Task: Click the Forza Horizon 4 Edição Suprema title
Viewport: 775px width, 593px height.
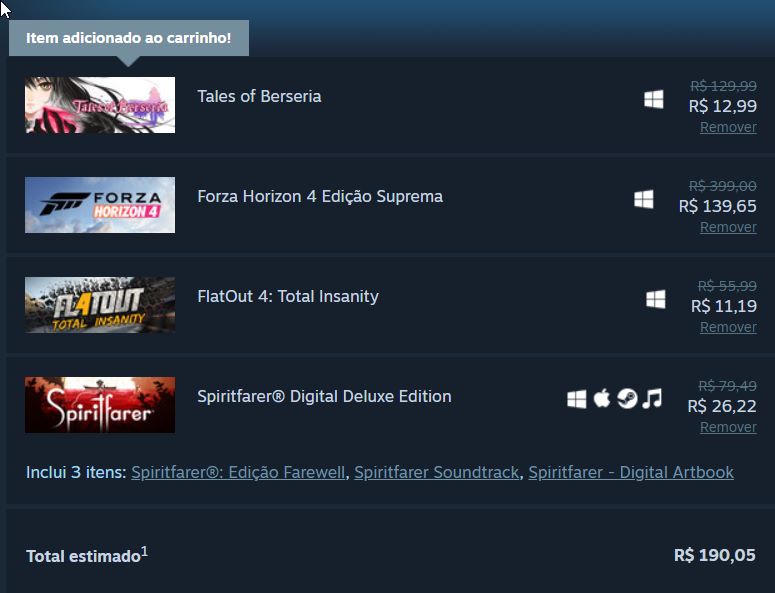Action: (x=320, y=196)
